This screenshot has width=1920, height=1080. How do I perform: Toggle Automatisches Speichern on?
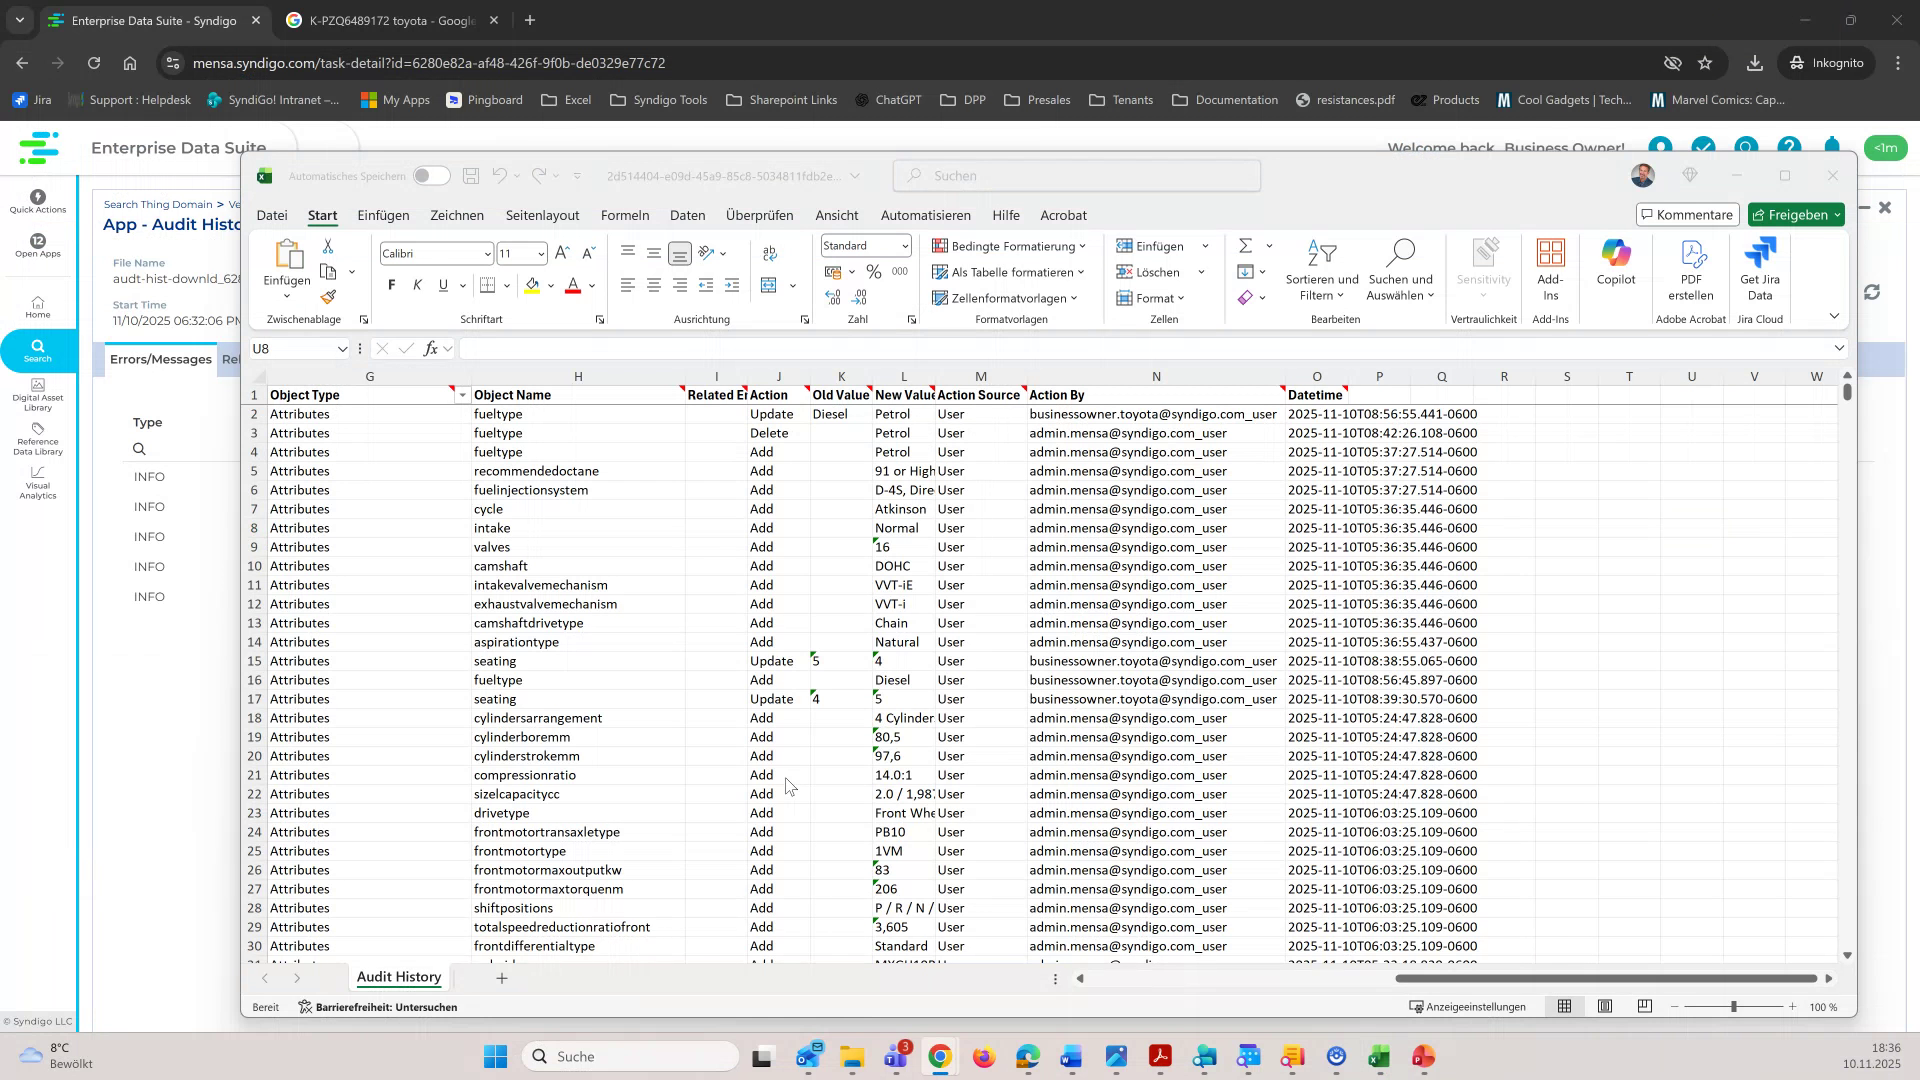[x=432, y=175]
